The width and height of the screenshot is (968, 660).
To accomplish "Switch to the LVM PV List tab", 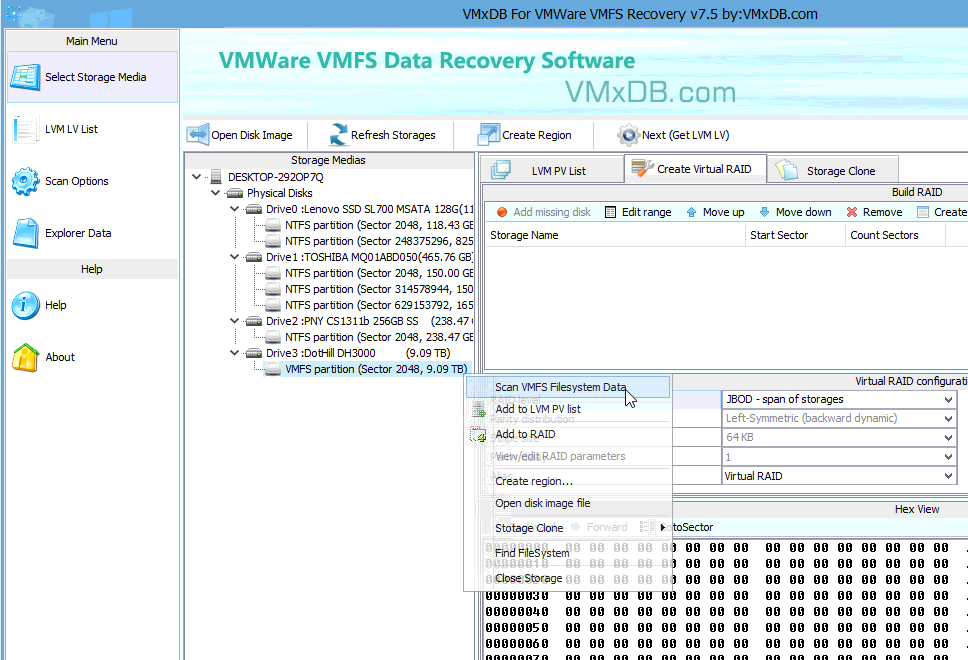I will click(552, 170).
